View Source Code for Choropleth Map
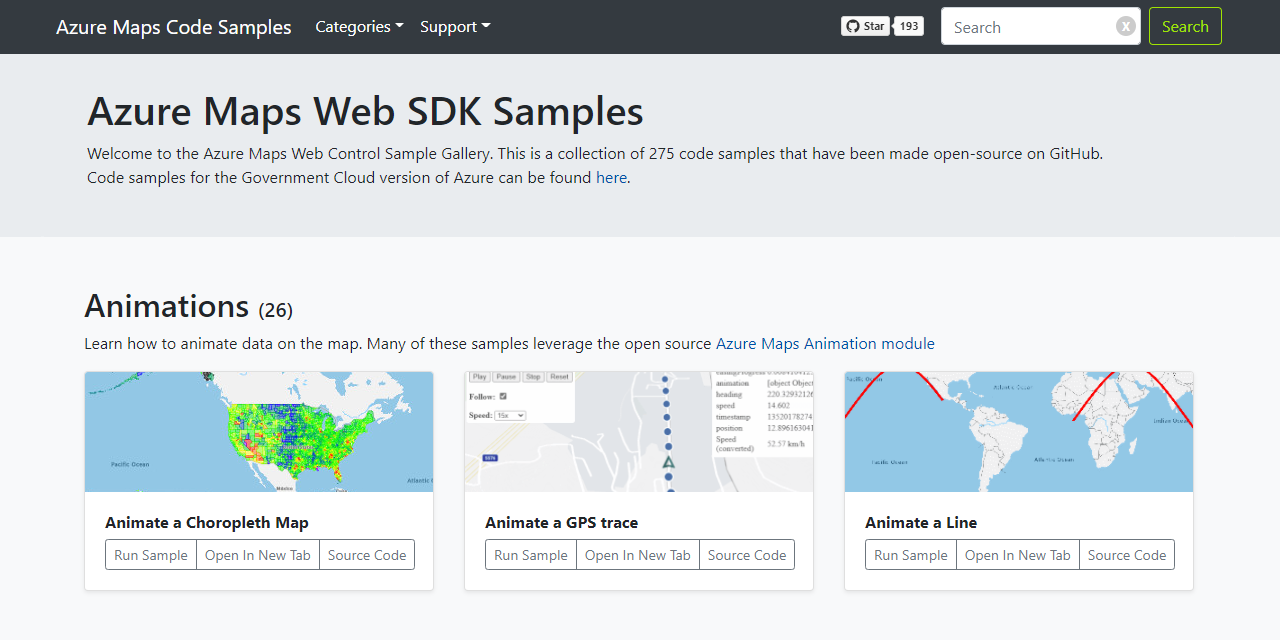Viewport: 1280px width, 640px height. 367,555
